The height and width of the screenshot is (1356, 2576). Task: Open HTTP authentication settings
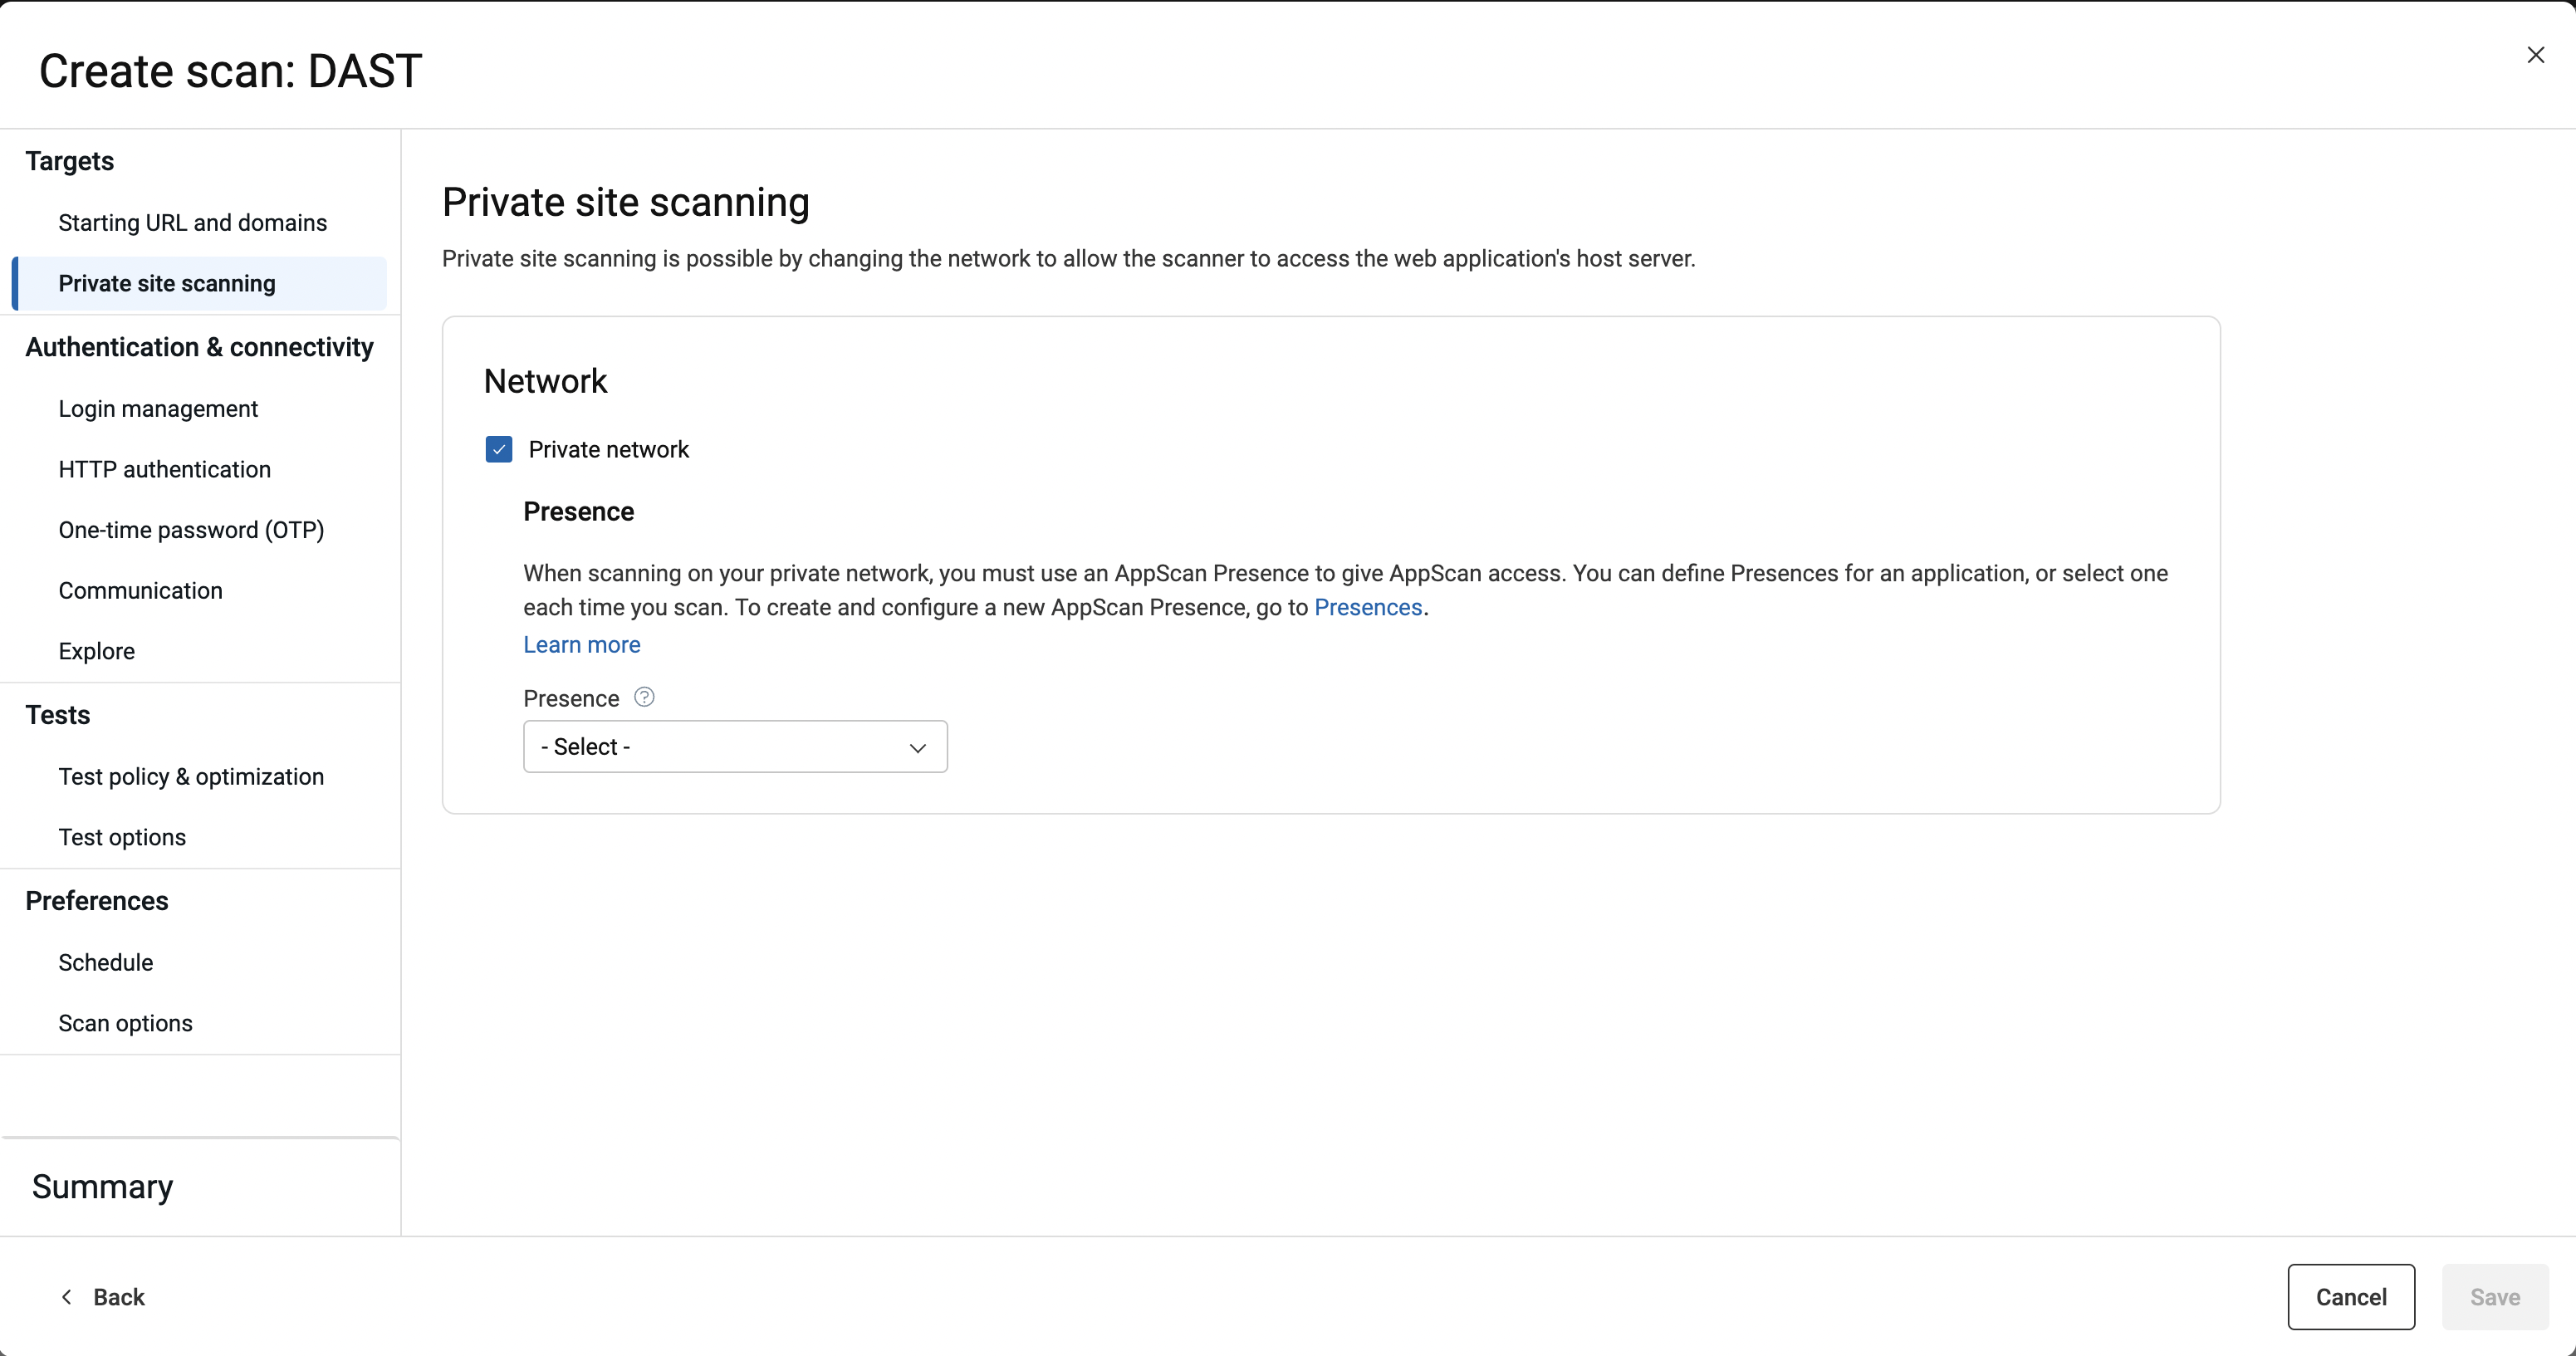pos(165,469)
